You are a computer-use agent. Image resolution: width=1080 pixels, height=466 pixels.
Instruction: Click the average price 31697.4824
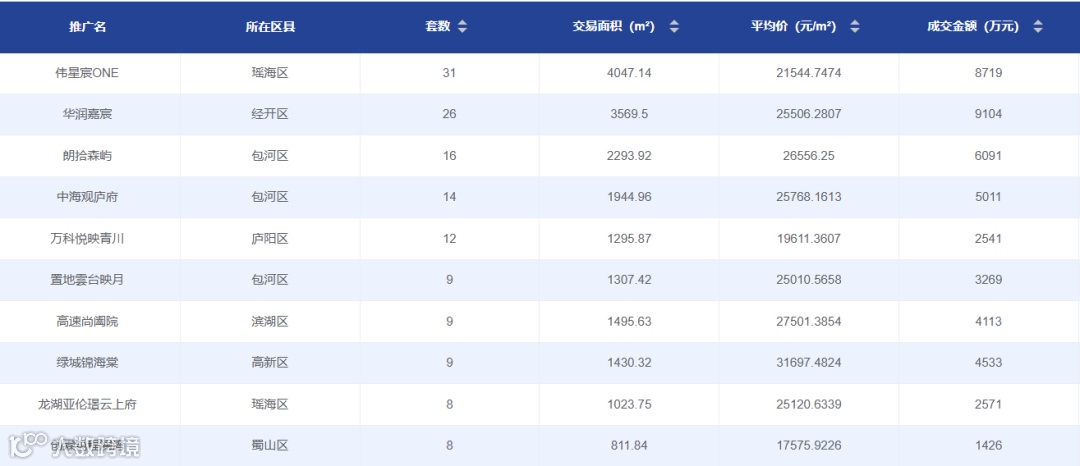click(809, 363)
